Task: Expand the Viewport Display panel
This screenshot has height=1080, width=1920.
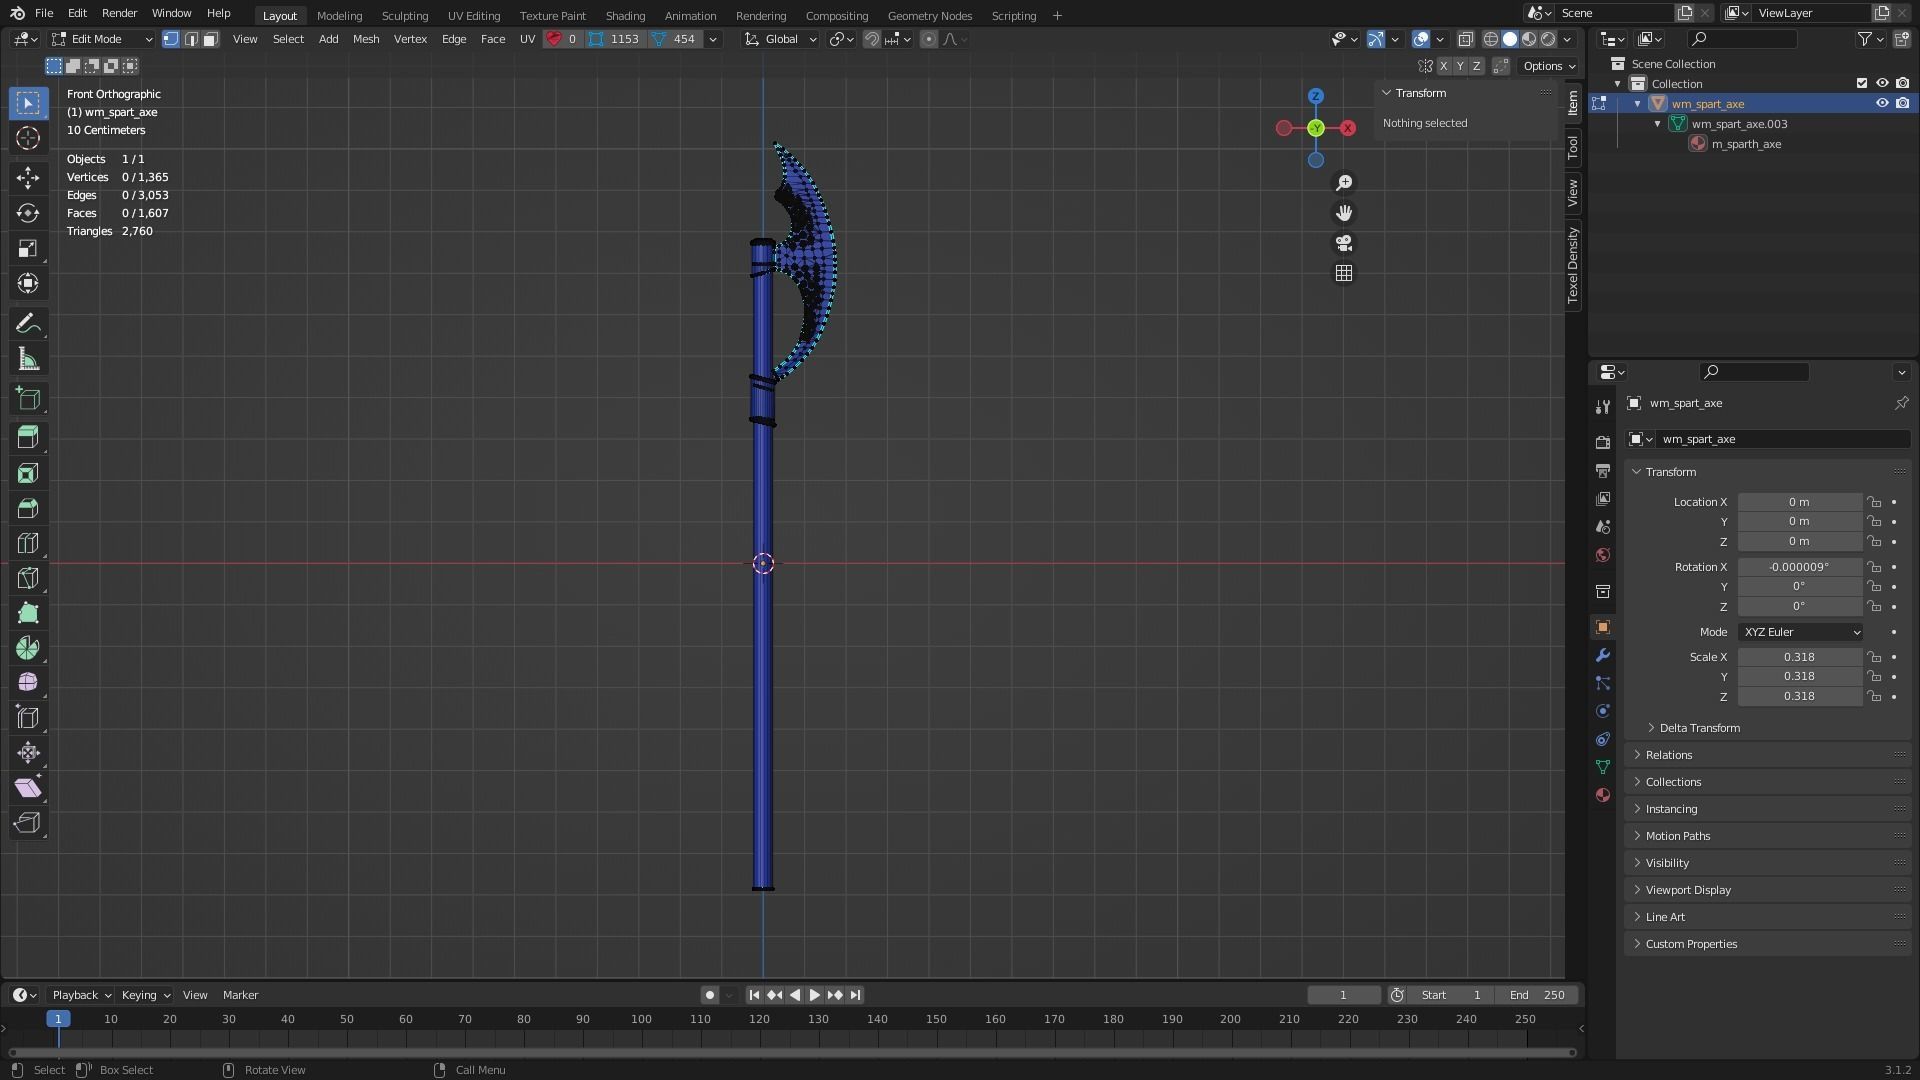Action: point(1688,890)
